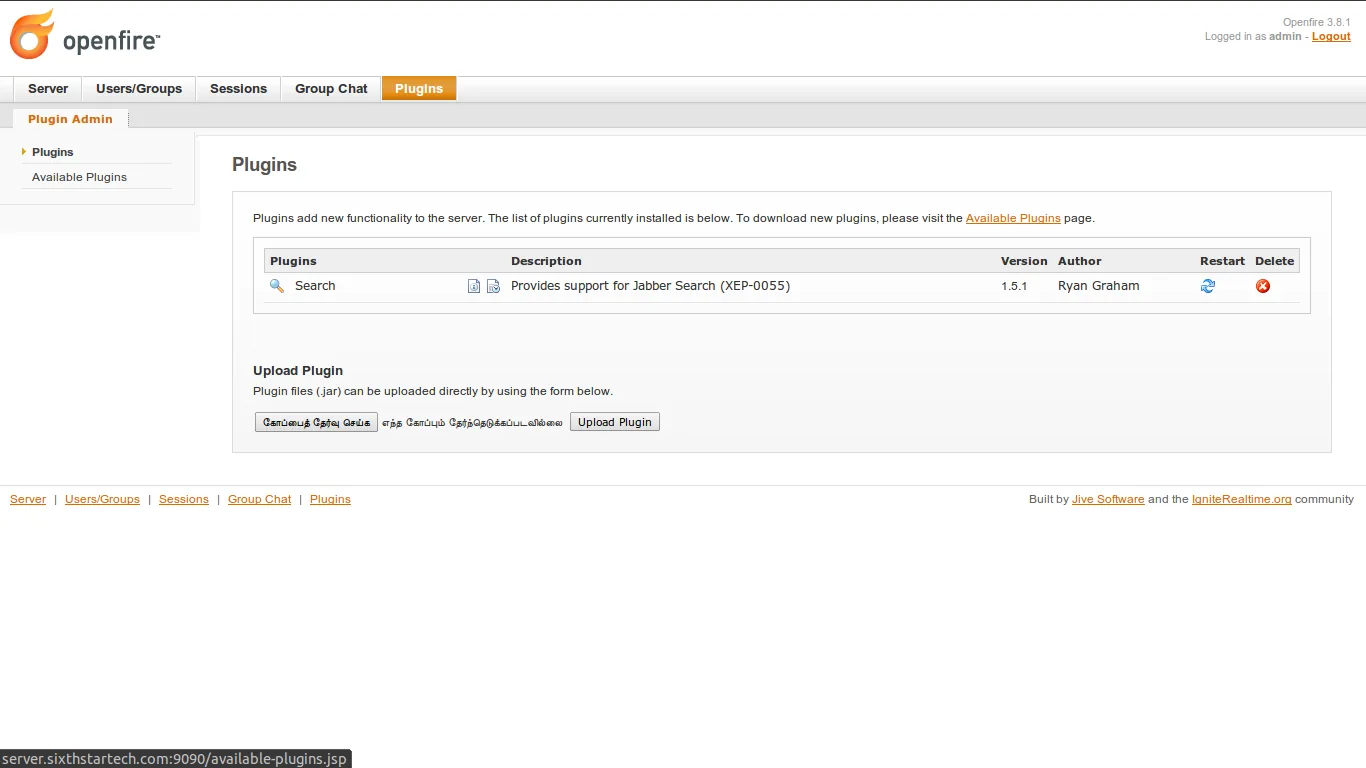Click the version value 1.5.1
This screenshot has height=768, width=1366.
1014,286
